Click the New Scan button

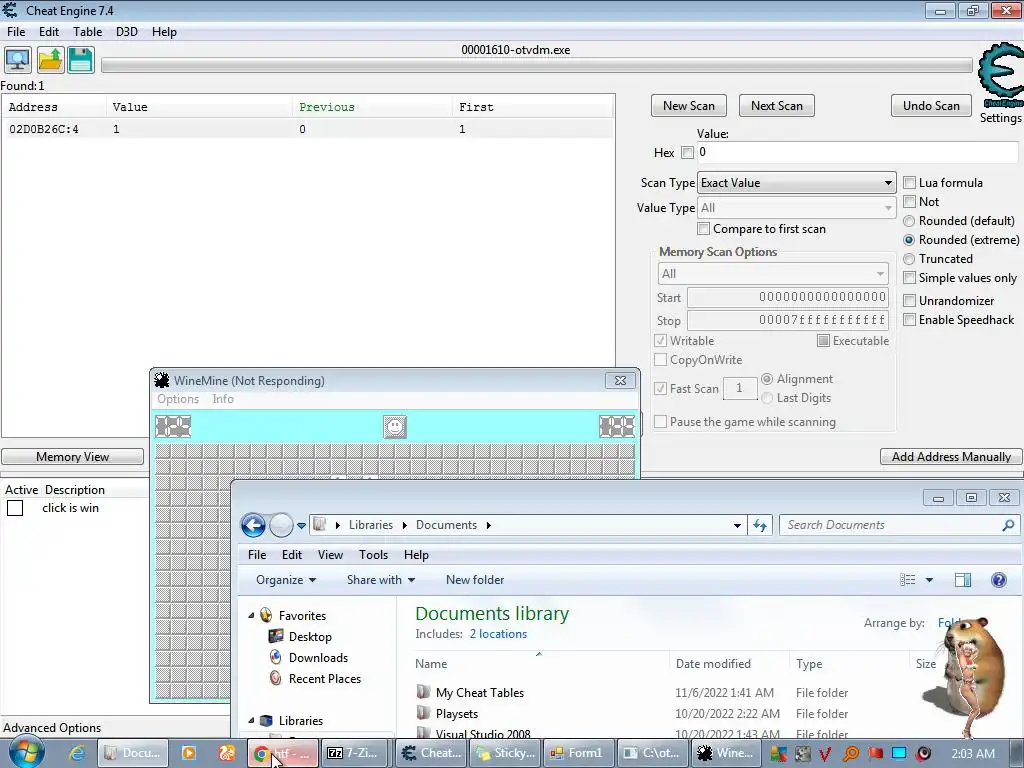tap(688, 106)
